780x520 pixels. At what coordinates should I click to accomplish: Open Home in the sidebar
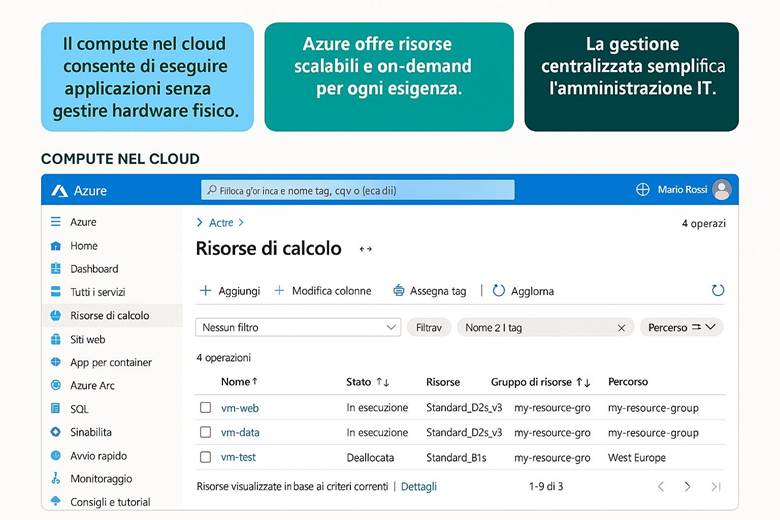pos(84,246)
